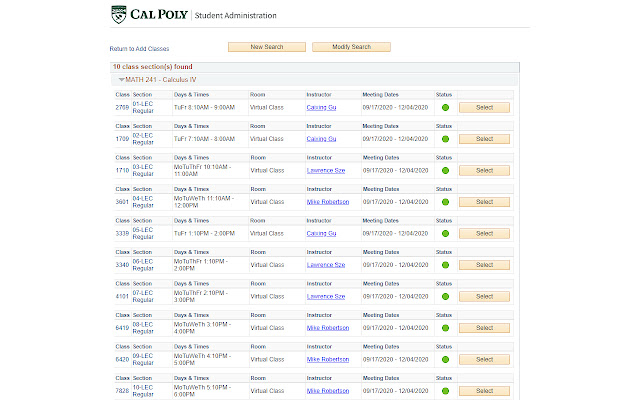Click green open status icon for class 3339
Screen dimensions: 640x400
click(x=445, y=233)
